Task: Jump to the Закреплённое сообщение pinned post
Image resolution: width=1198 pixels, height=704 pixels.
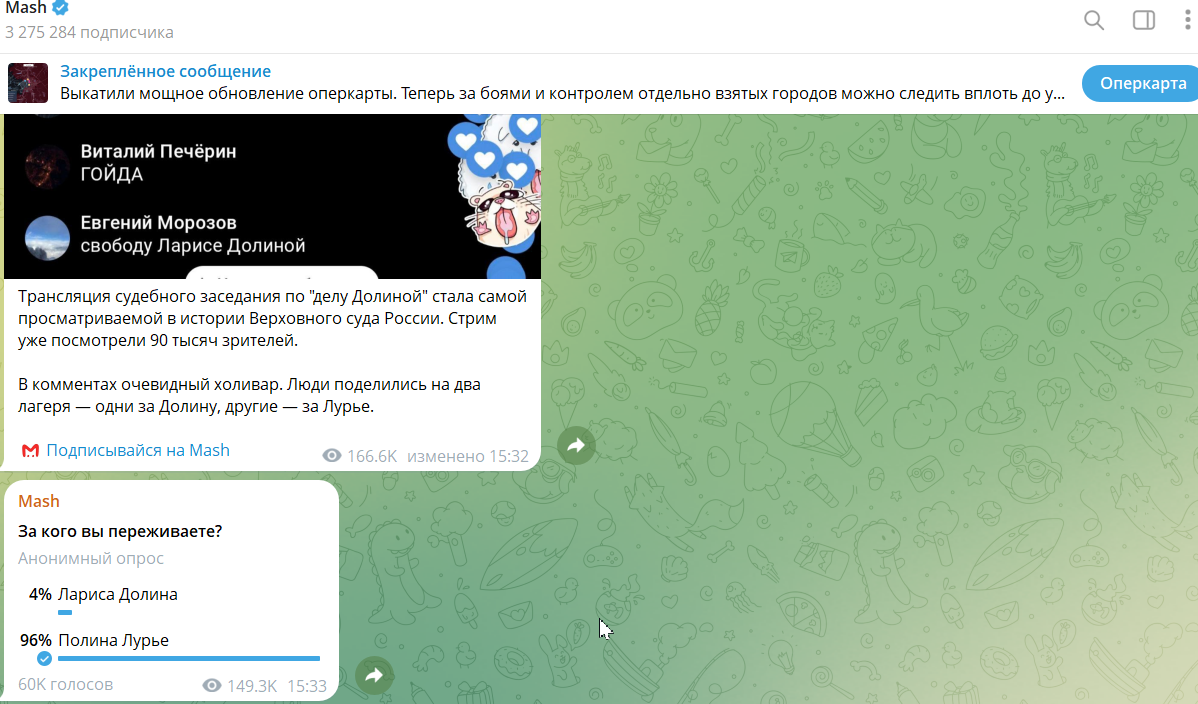Action: 165,72
